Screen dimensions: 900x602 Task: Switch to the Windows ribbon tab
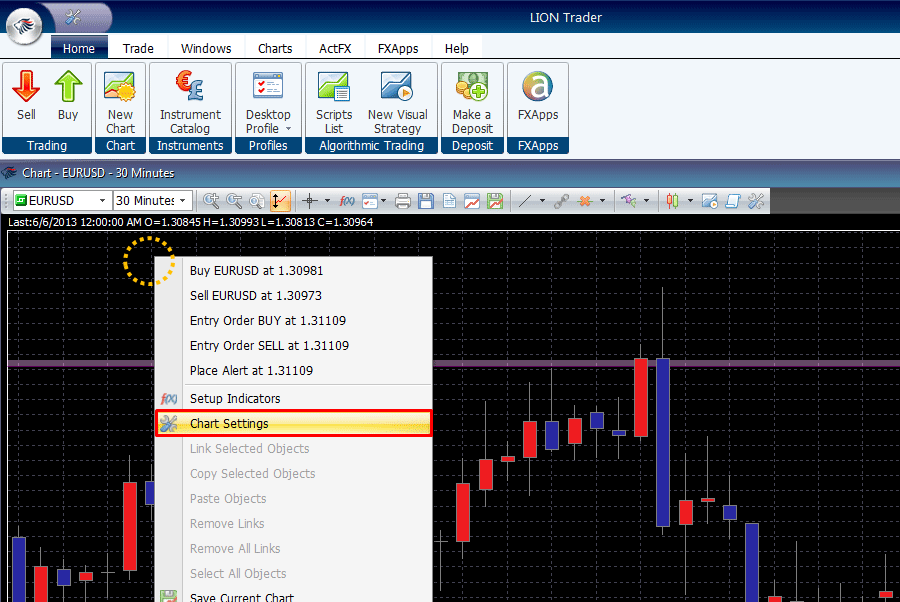pyautogui.click(x=206, y=48)
